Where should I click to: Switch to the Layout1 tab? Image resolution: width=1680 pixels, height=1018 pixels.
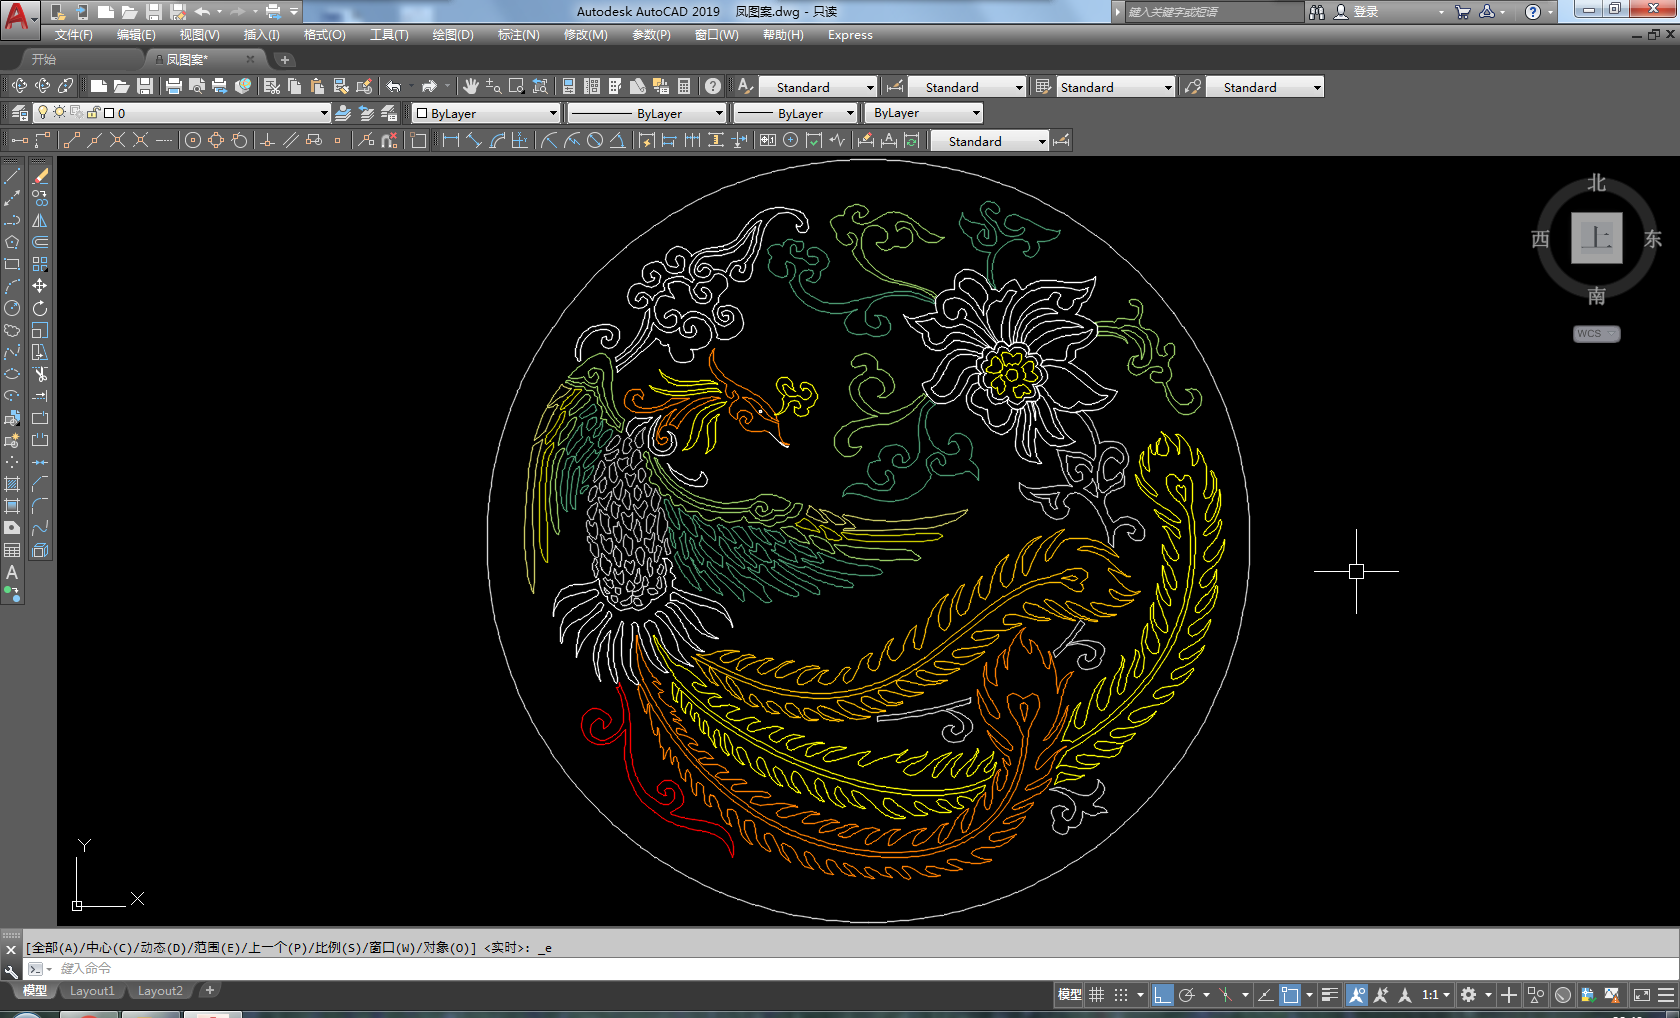click(92, 991)
